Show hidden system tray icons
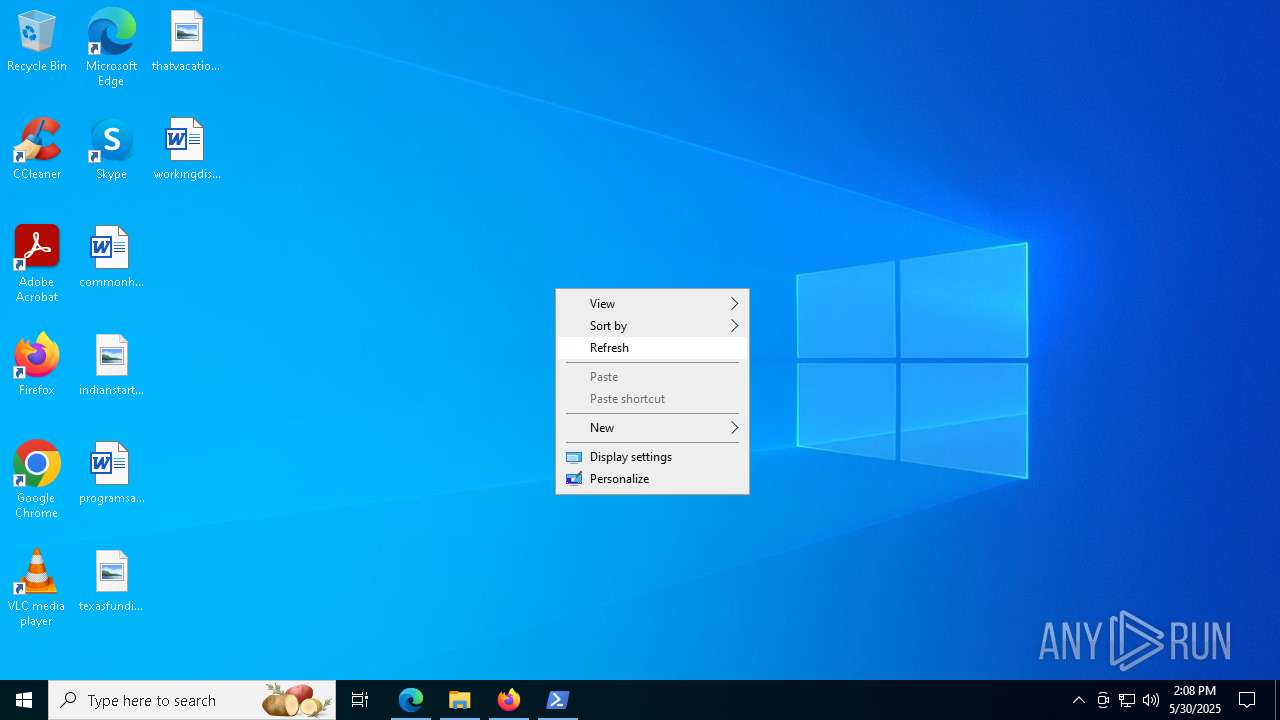The width and height of the screenshot is (1280, 720). click(x=1079, y=700)
